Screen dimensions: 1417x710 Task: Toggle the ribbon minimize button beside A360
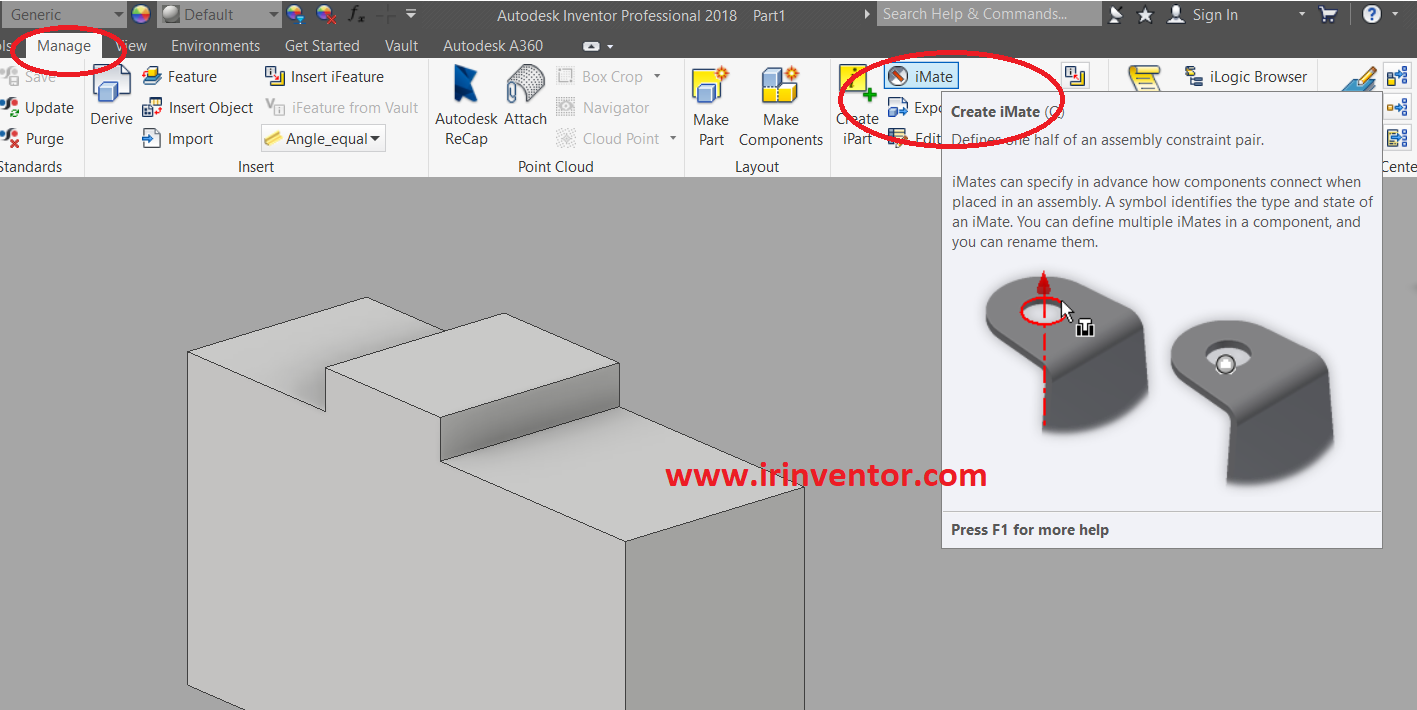(597, 46)
